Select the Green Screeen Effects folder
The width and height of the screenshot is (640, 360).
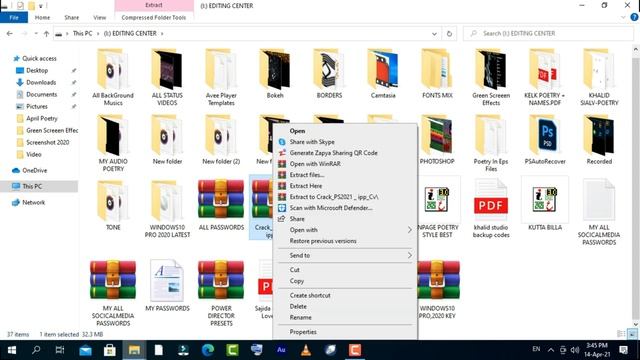point(491,77)
